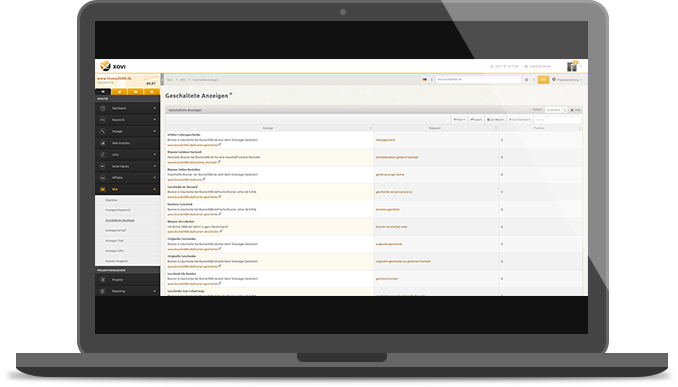Click the orange GO button
This screenshot has width=678, height=387.
tap(543, 80)
